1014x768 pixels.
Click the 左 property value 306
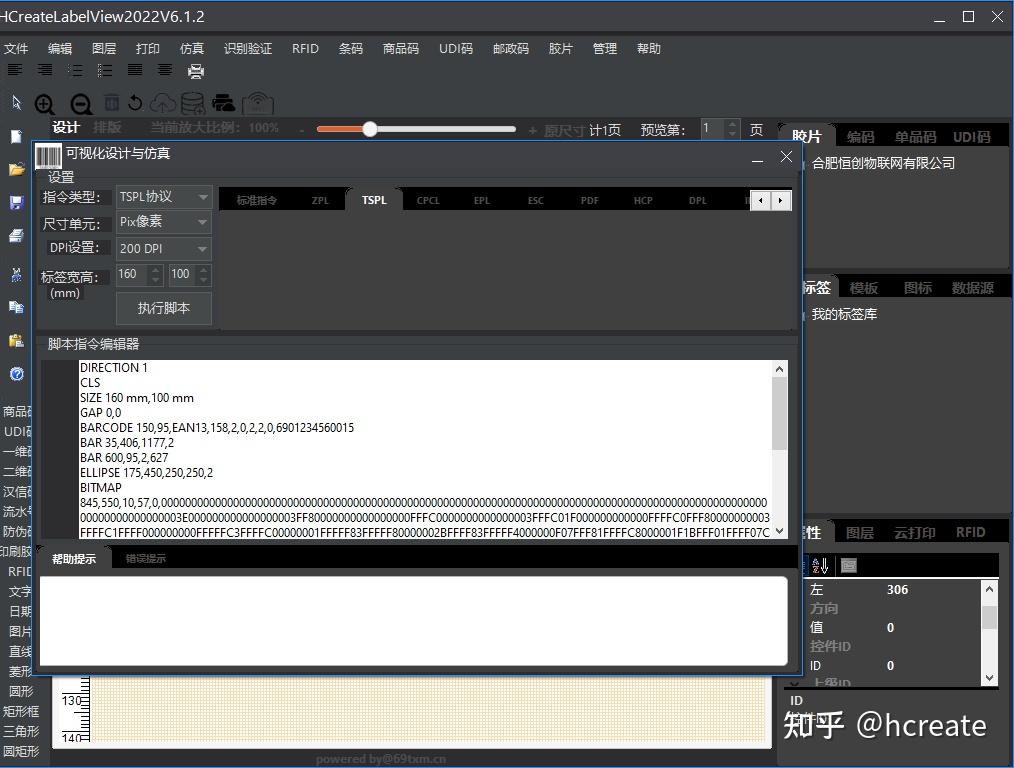click(897, 590)
